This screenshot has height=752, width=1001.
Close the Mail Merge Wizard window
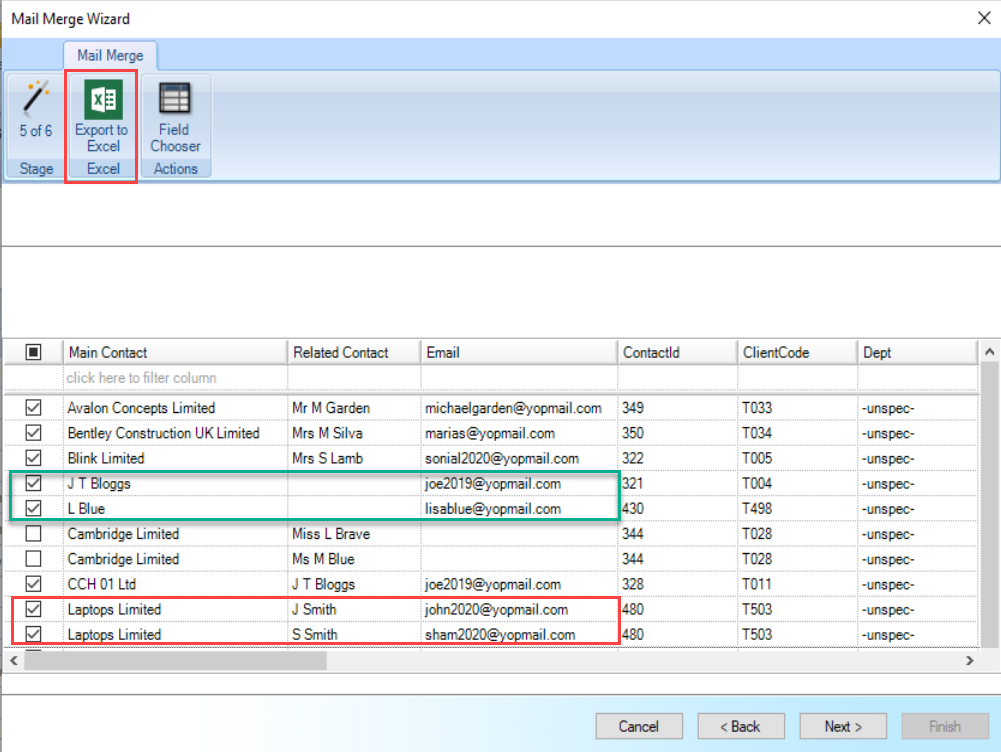pyautogui.click(x=984, y=18)
